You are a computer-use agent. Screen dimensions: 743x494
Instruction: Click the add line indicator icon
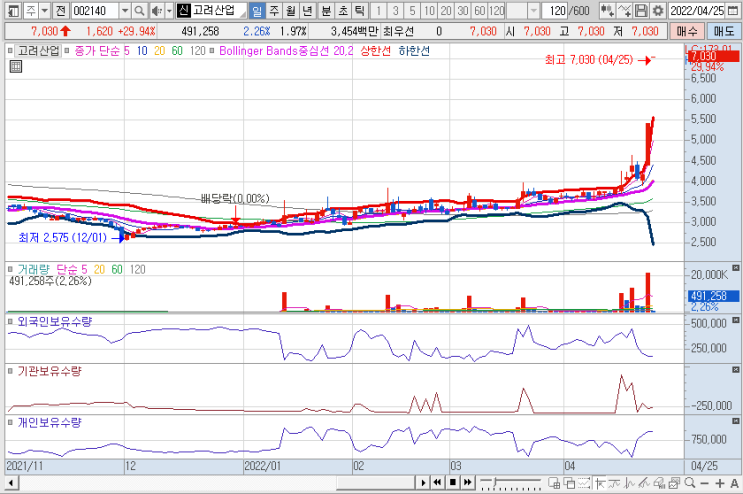pos(624,10)
